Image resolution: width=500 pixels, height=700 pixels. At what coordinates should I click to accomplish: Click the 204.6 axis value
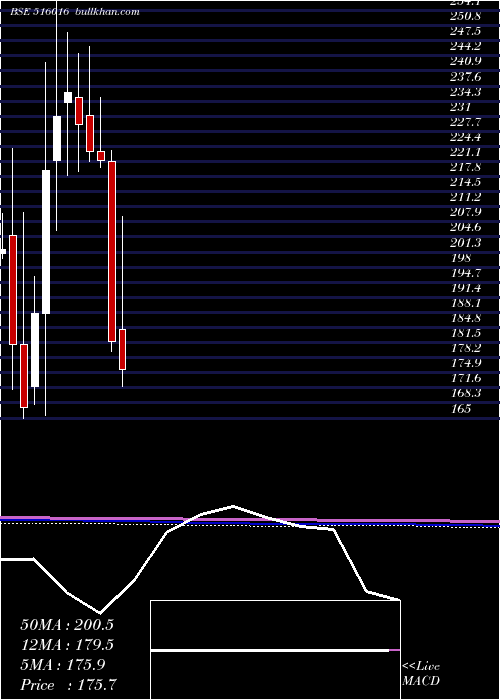pos(466,228)
